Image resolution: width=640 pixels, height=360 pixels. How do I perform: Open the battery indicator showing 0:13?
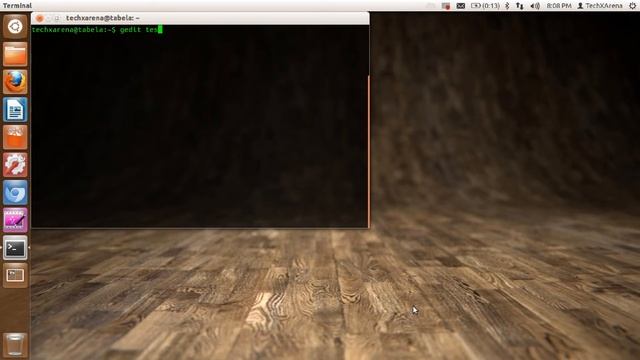(485, 6)
